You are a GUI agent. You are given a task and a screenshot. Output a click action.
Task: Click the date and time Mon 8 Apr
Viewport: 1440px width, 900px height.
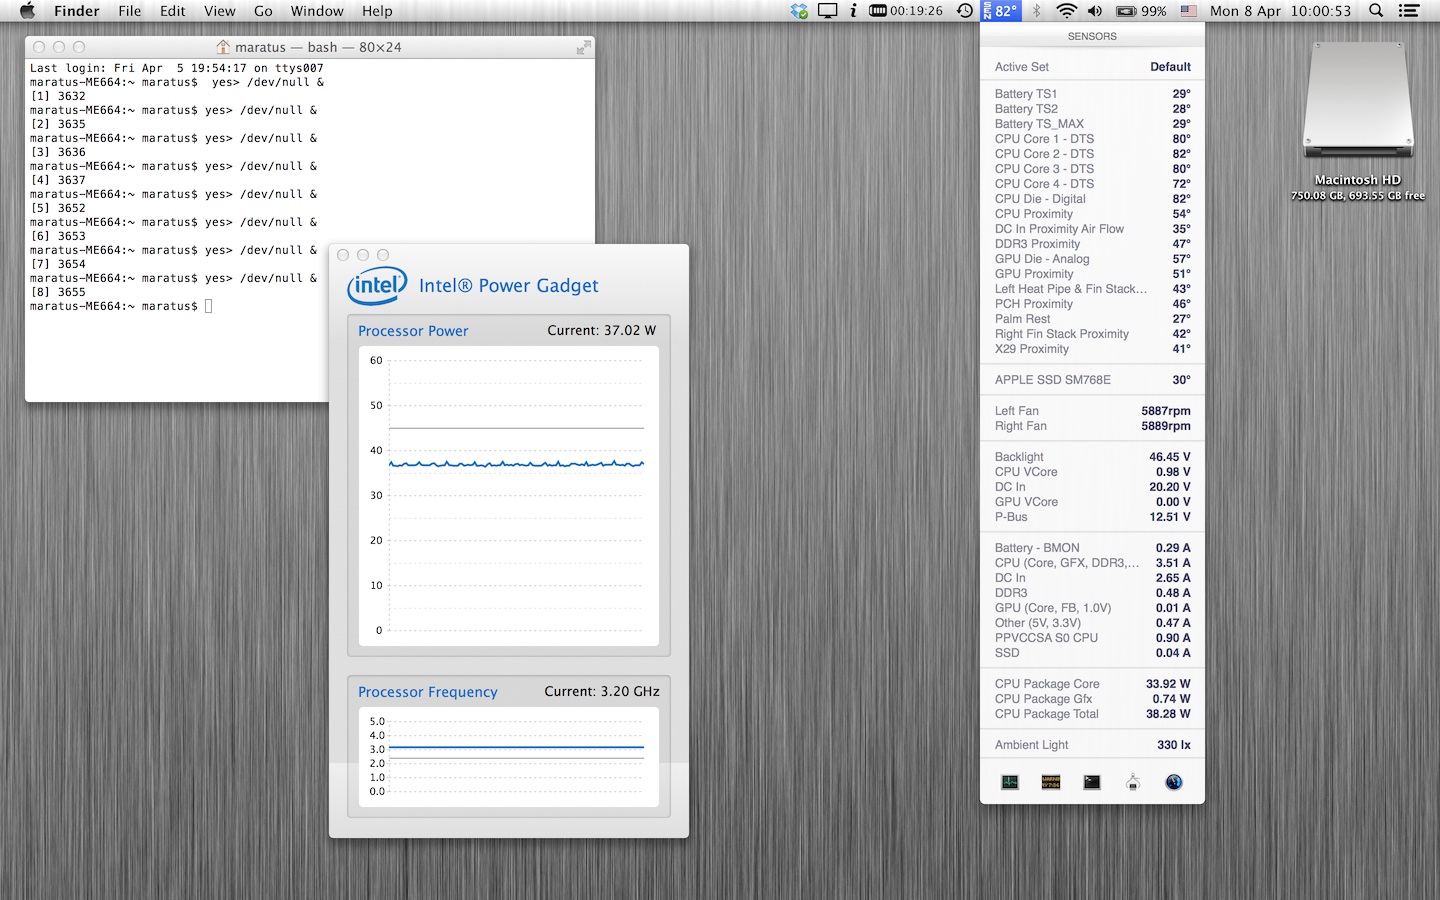click(1280, 11)
